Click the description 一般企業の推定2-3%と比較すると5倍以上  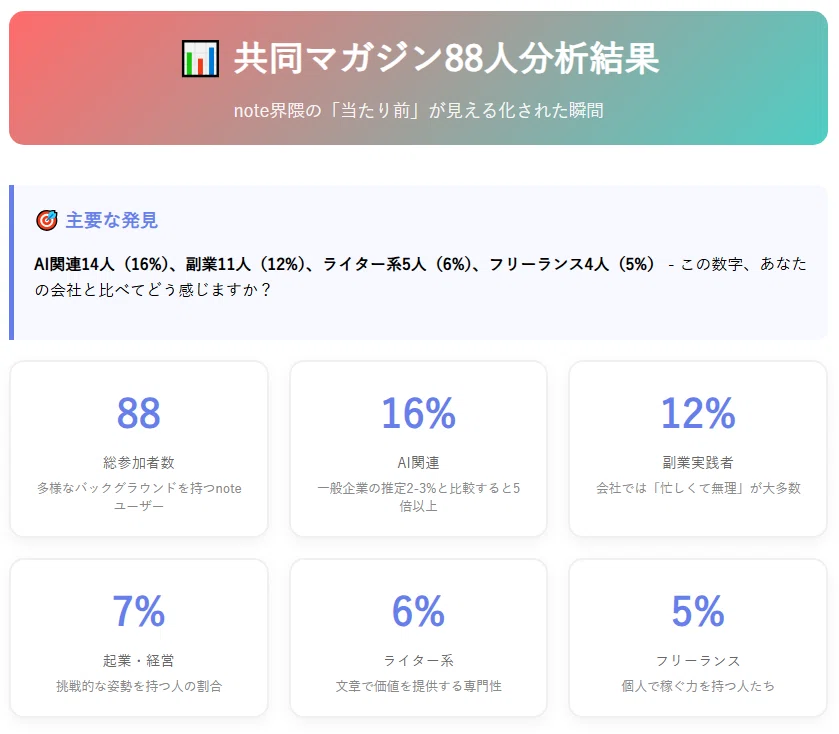(x=418, y=497)
